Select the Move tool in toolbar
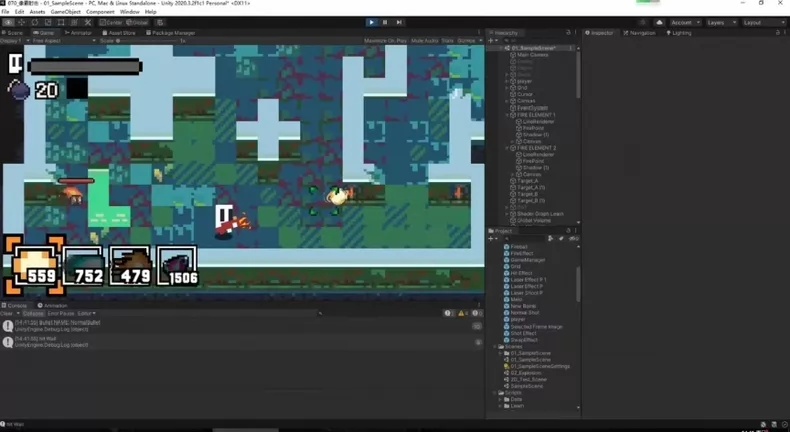Screen dimensions: 790x432 (22, 22)
